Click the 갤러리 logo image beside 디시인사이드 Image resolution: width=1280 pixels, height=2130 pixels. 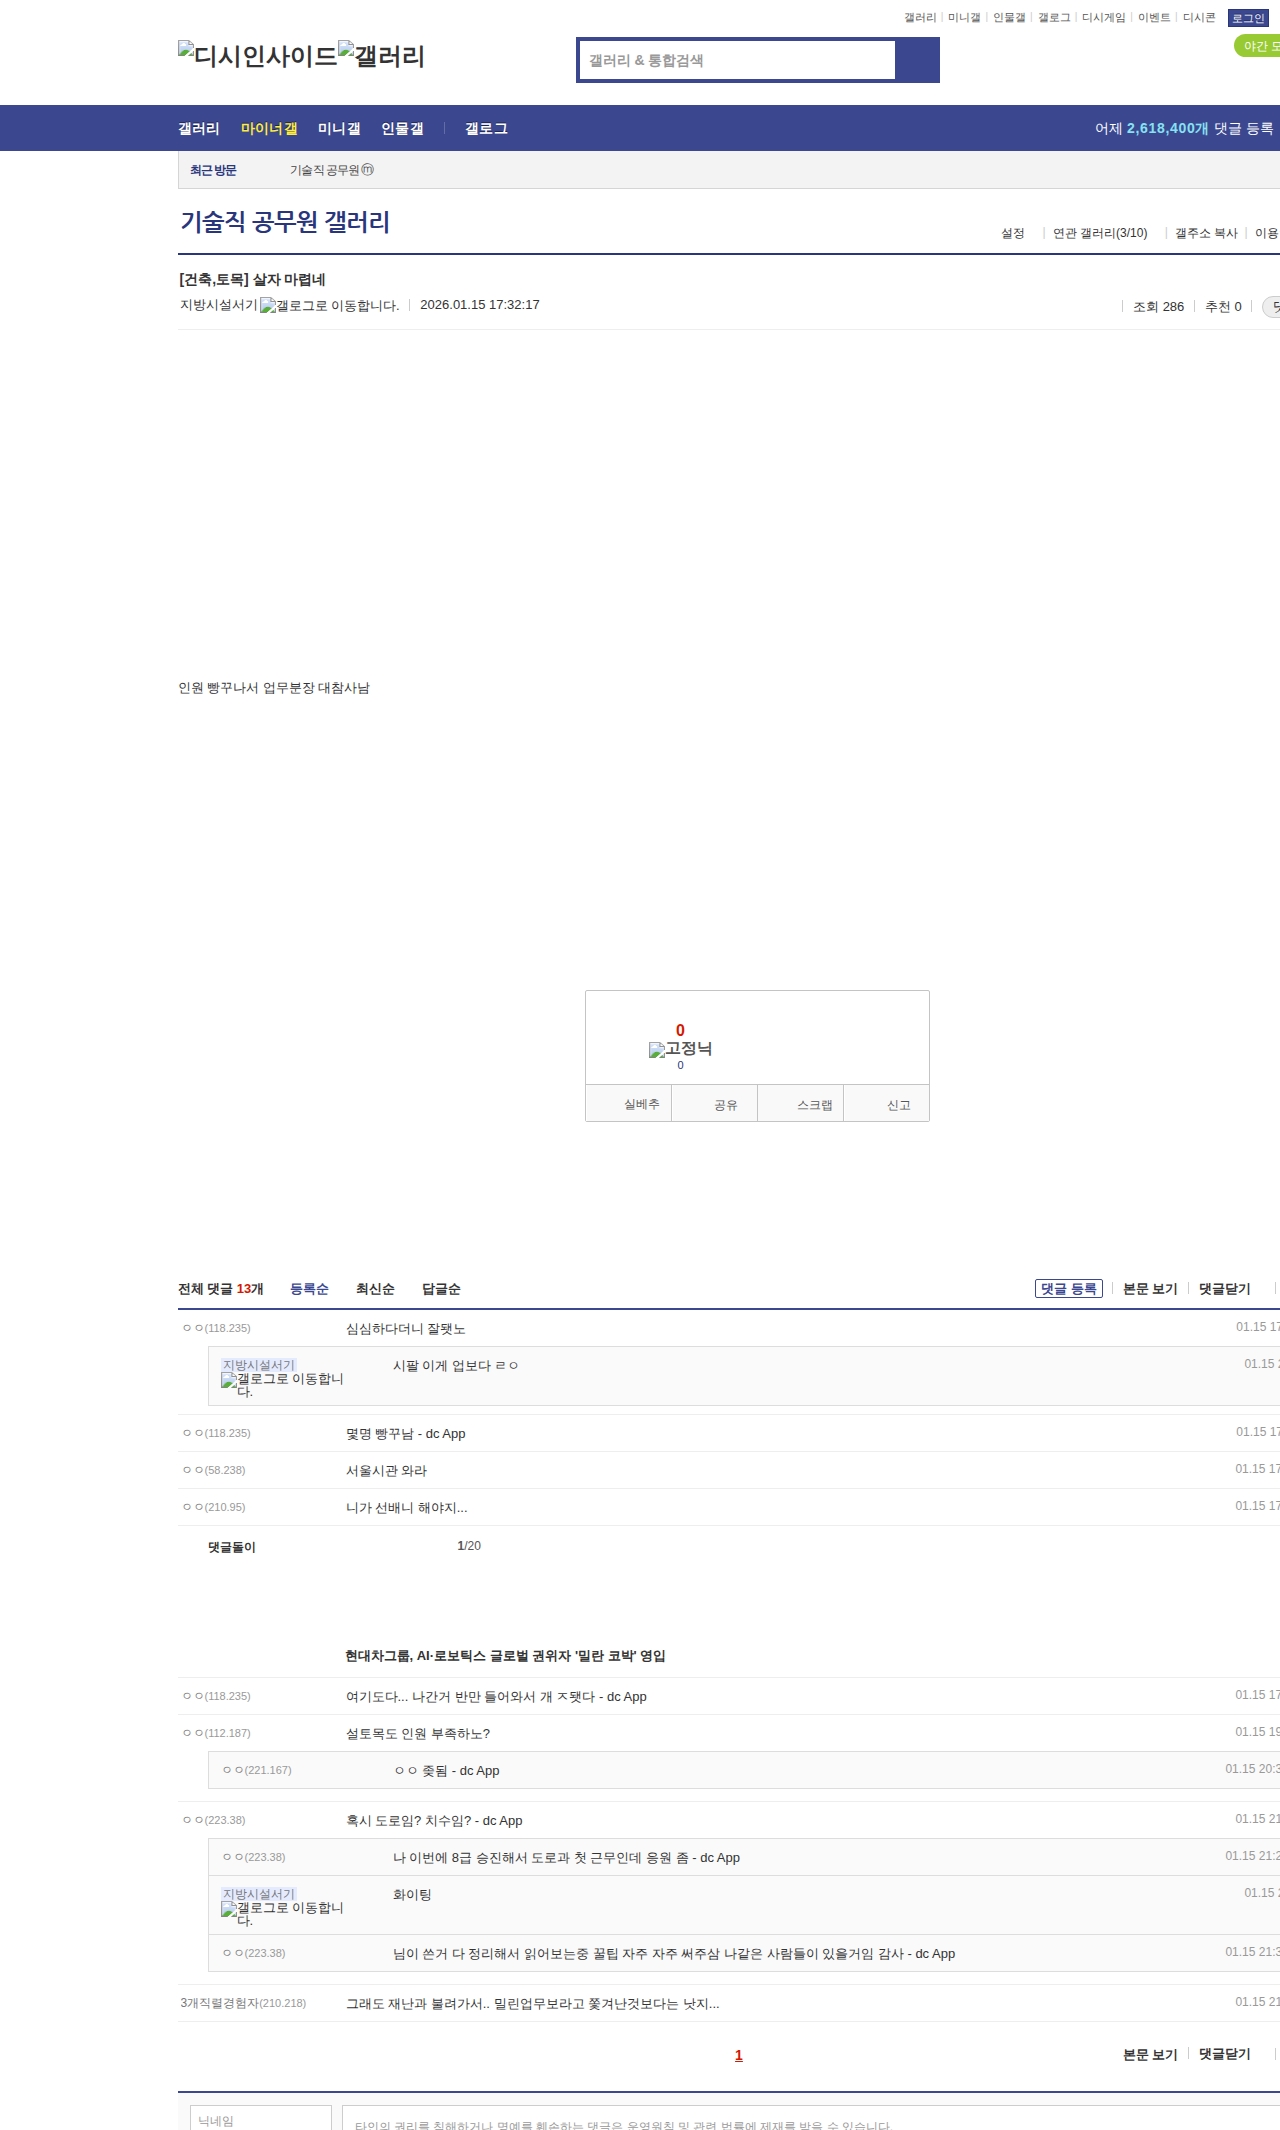tap(382, 56)
